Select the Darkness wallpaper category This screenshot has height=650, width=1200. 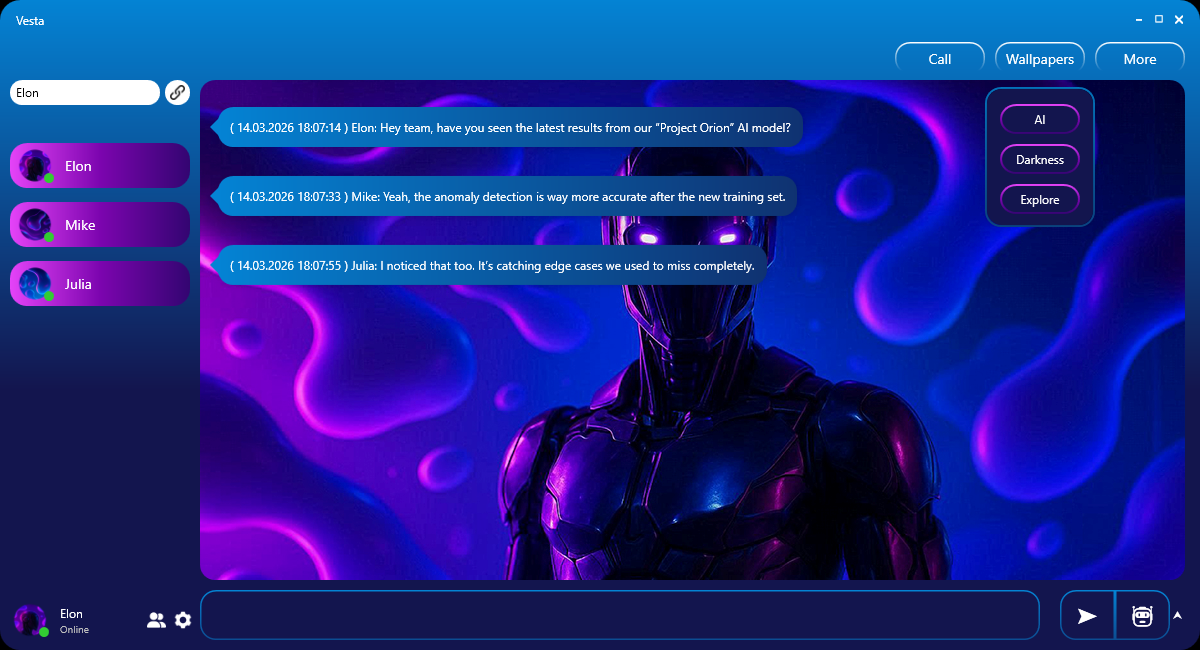click(1039, 160)
